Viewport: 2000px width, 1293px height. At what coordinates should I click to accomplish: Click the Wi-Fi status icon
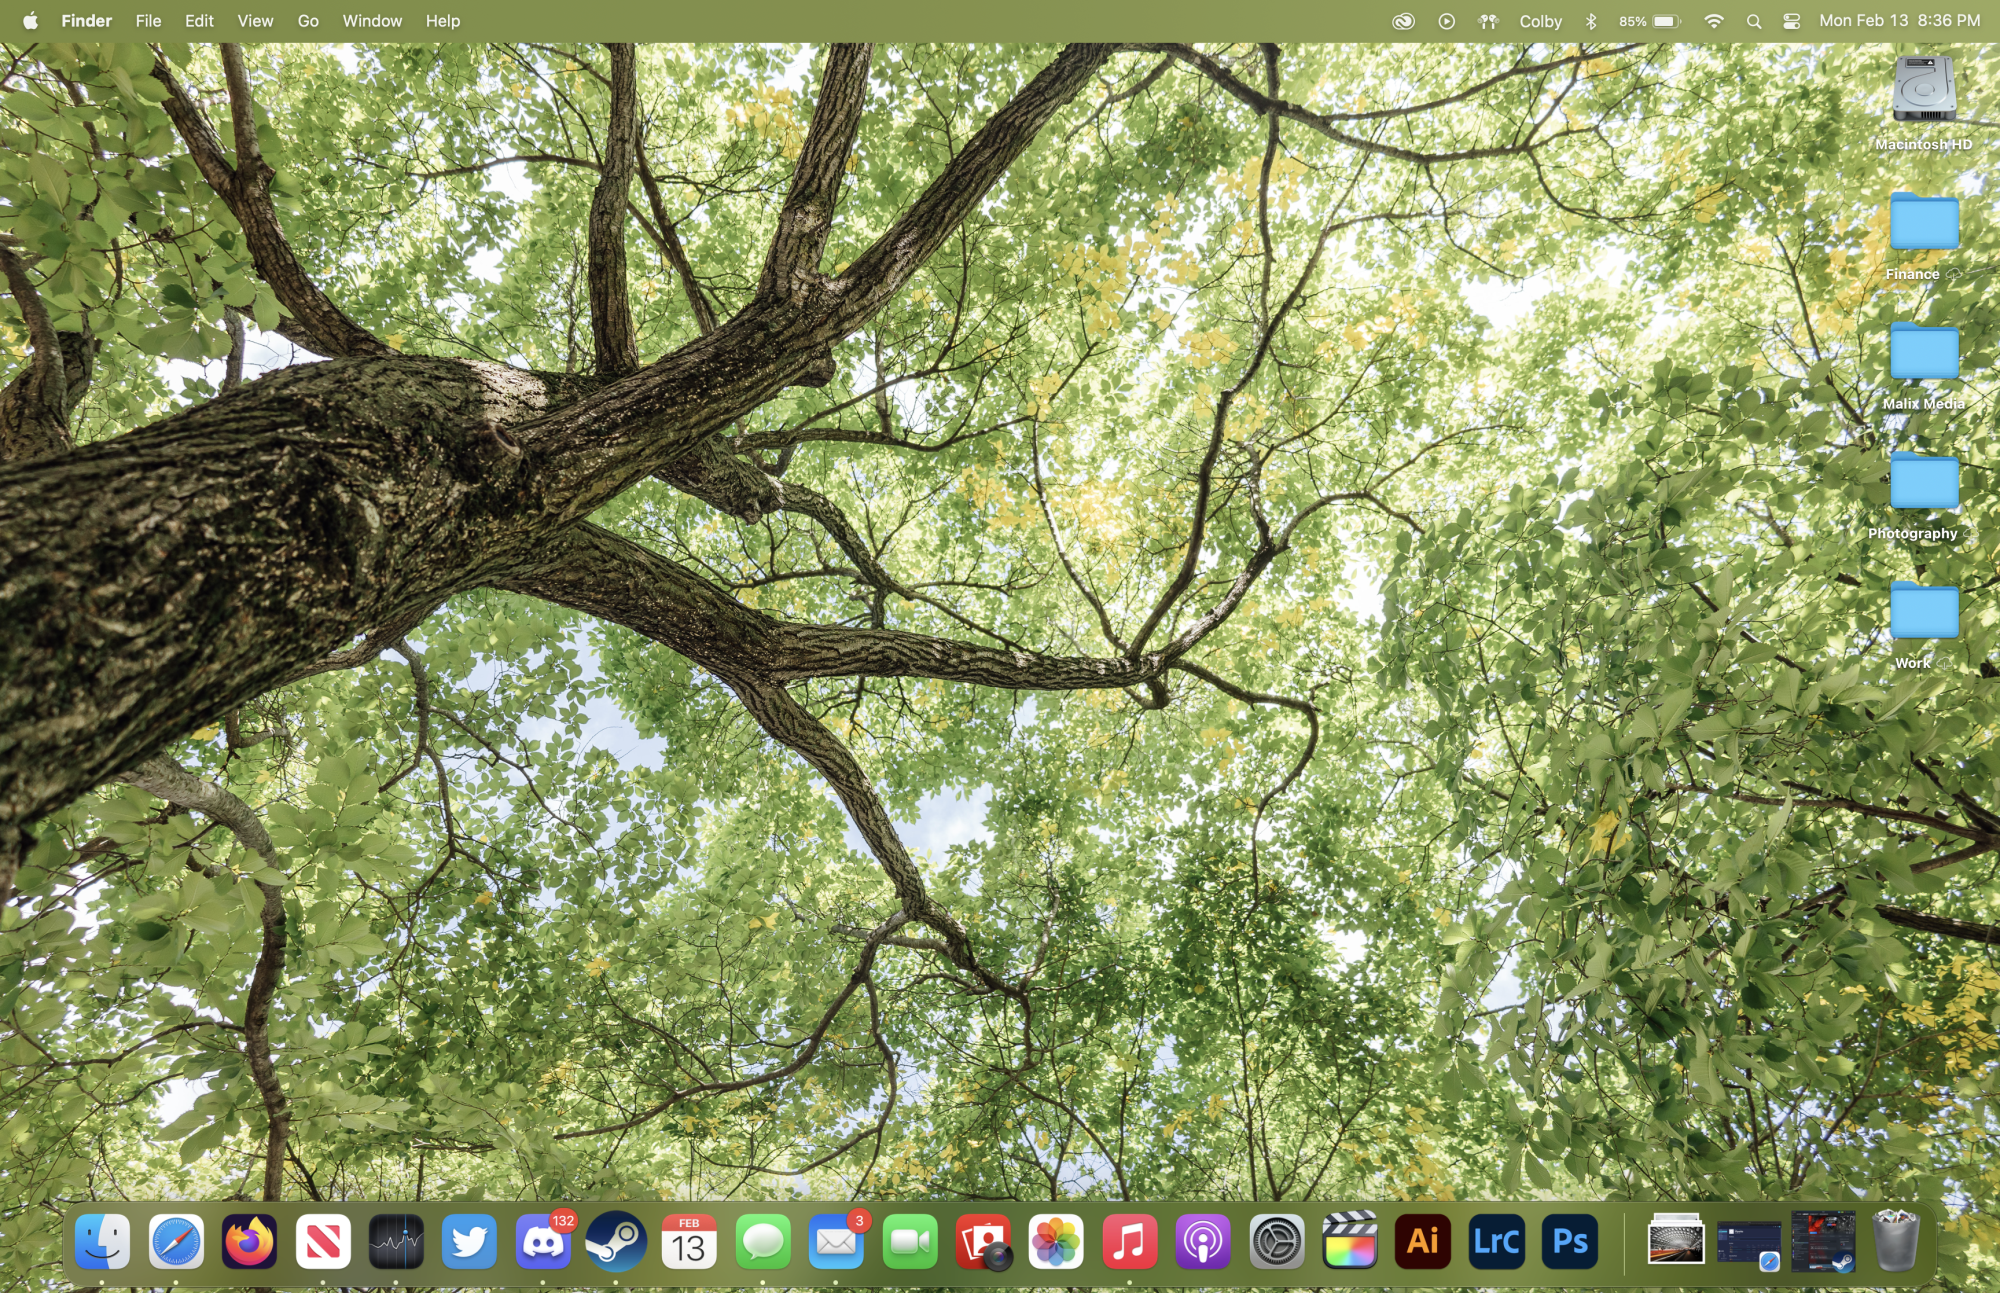[1713, 21]
